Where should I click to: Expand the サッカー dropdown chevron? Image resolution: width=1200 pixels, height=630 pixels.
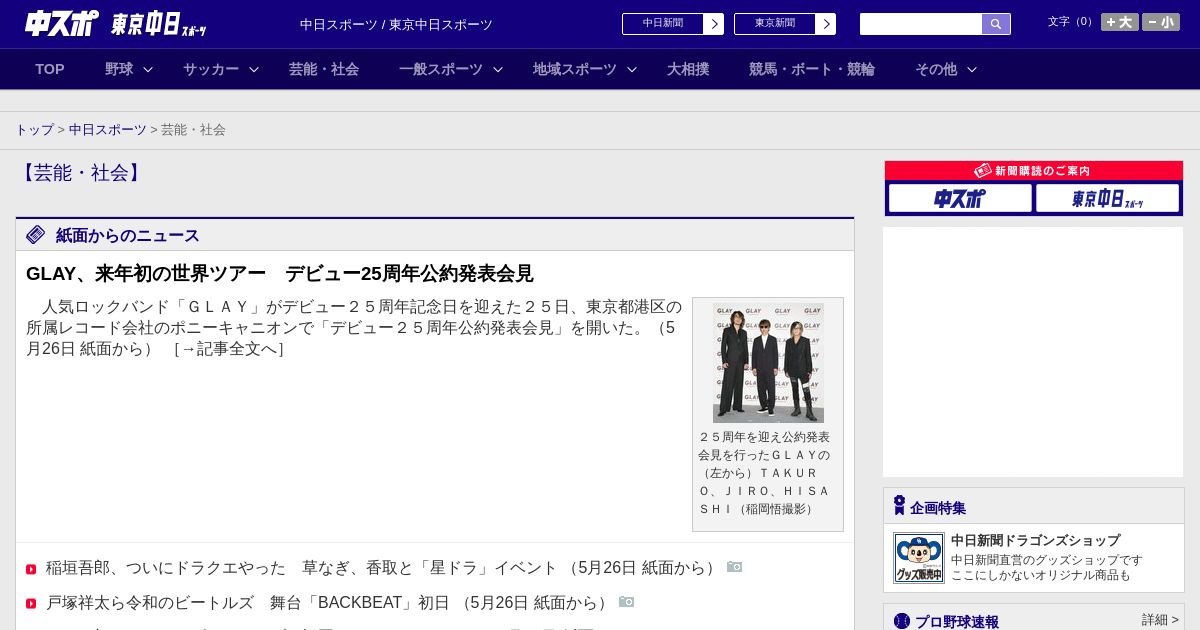[x=254, y=69]
